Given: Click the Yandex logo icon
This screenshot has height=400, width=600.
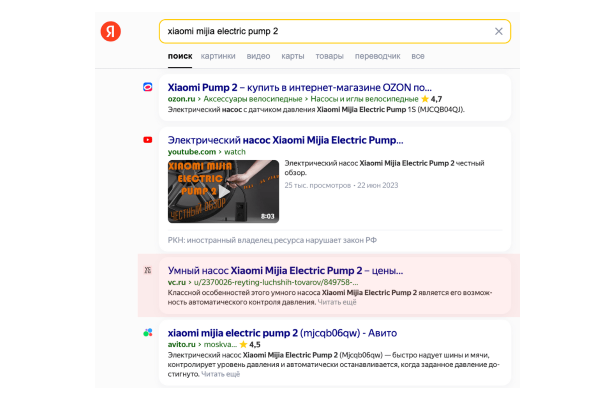Looking at the screenshot, I should [111, 31].
